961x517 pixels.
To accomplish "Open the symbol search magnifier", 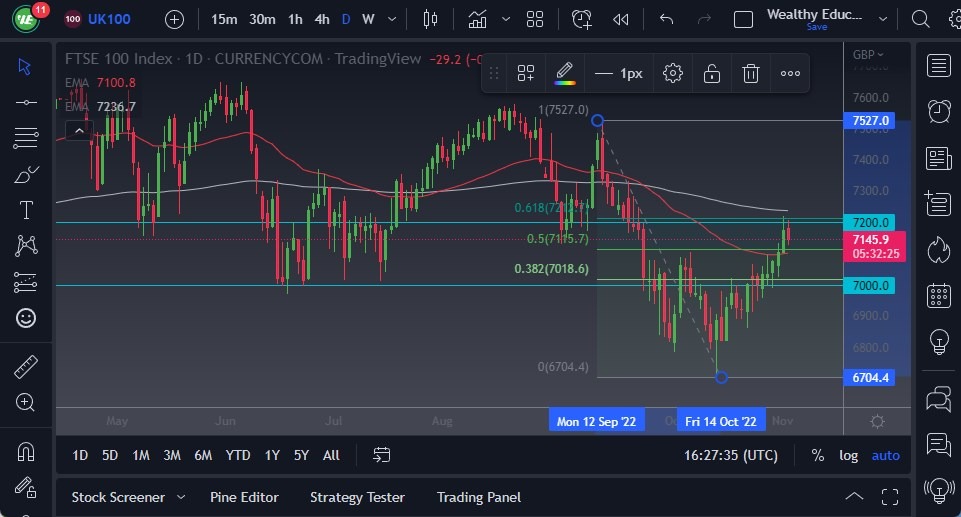I will coord(920,20).
